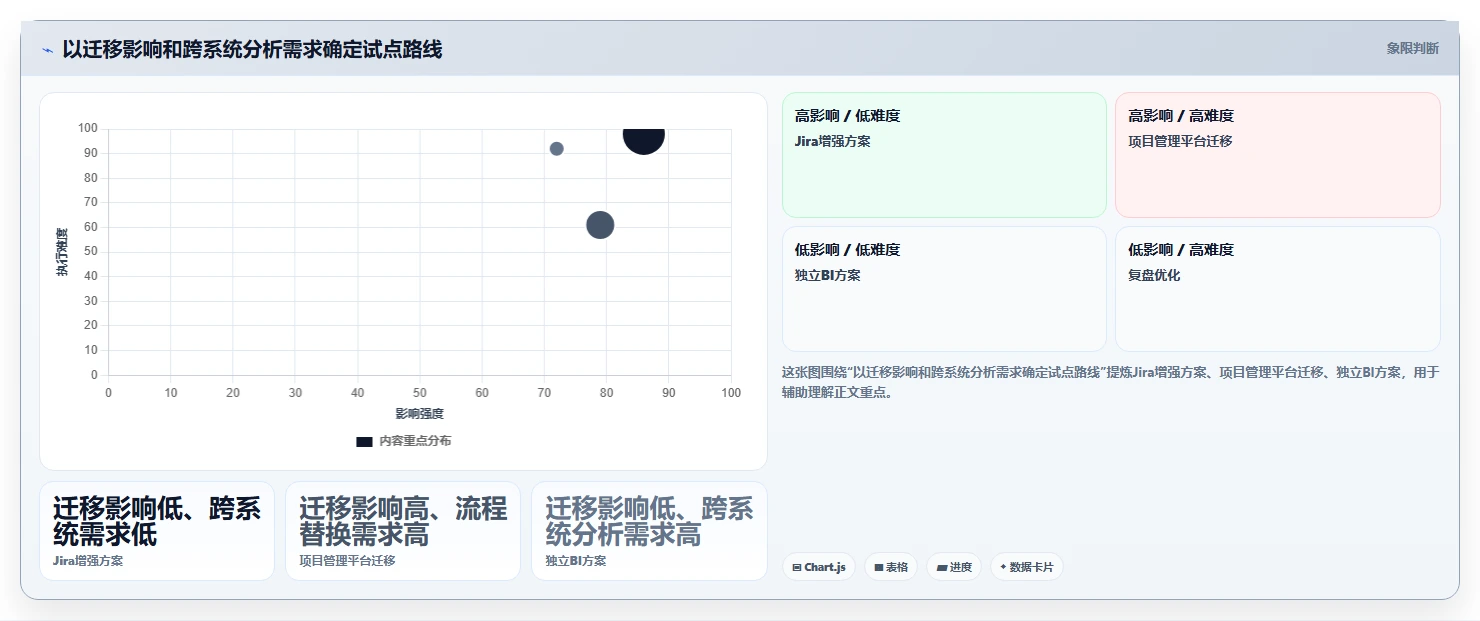1480x621 pixels.
Task: Click the medium bubble near value 60
Action: pyautogui.click(x=600, y=225)
